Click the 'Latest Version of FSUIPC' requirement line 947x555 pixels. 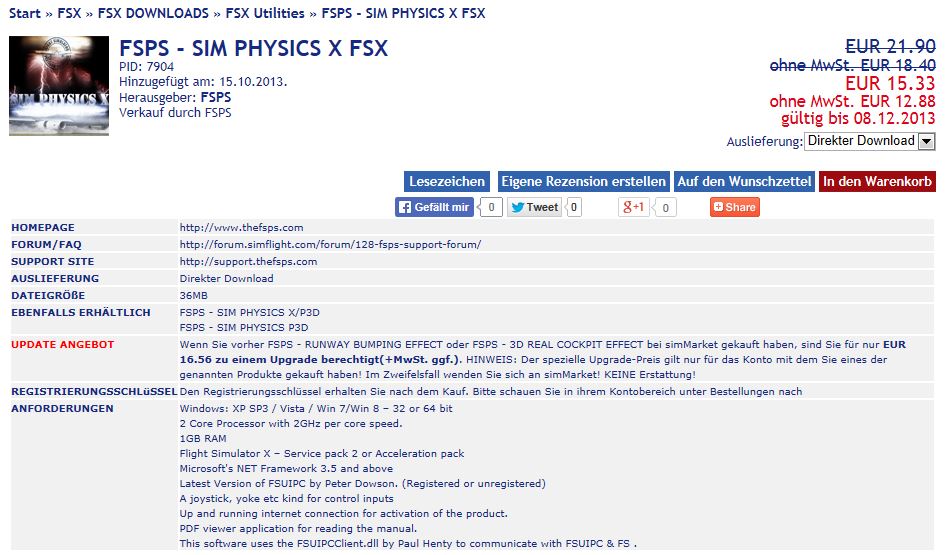point(362,484)
